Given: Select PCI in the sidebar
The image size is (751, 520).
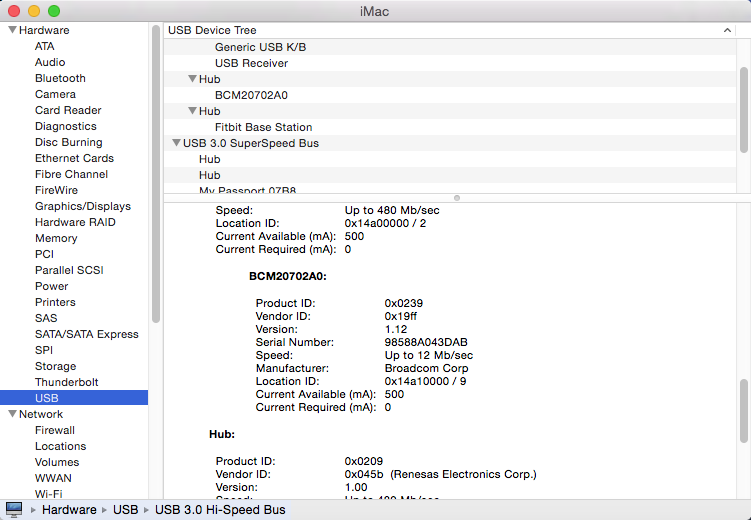Looking at the screenshot, I should [x=44, y=254].
